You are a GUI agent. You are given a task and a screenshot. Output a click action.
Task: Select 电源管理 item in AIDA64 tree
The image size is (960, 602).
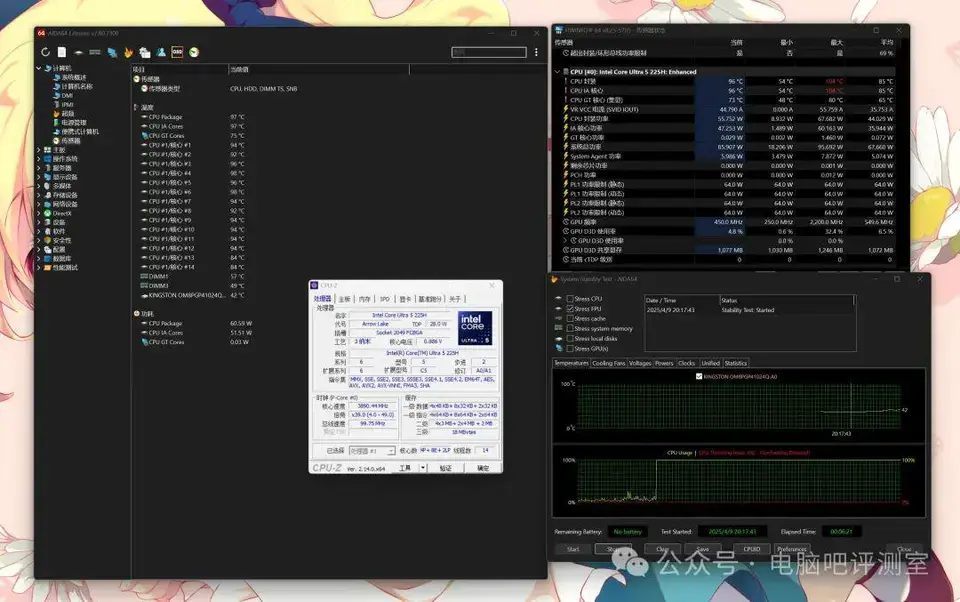[69, 122]
